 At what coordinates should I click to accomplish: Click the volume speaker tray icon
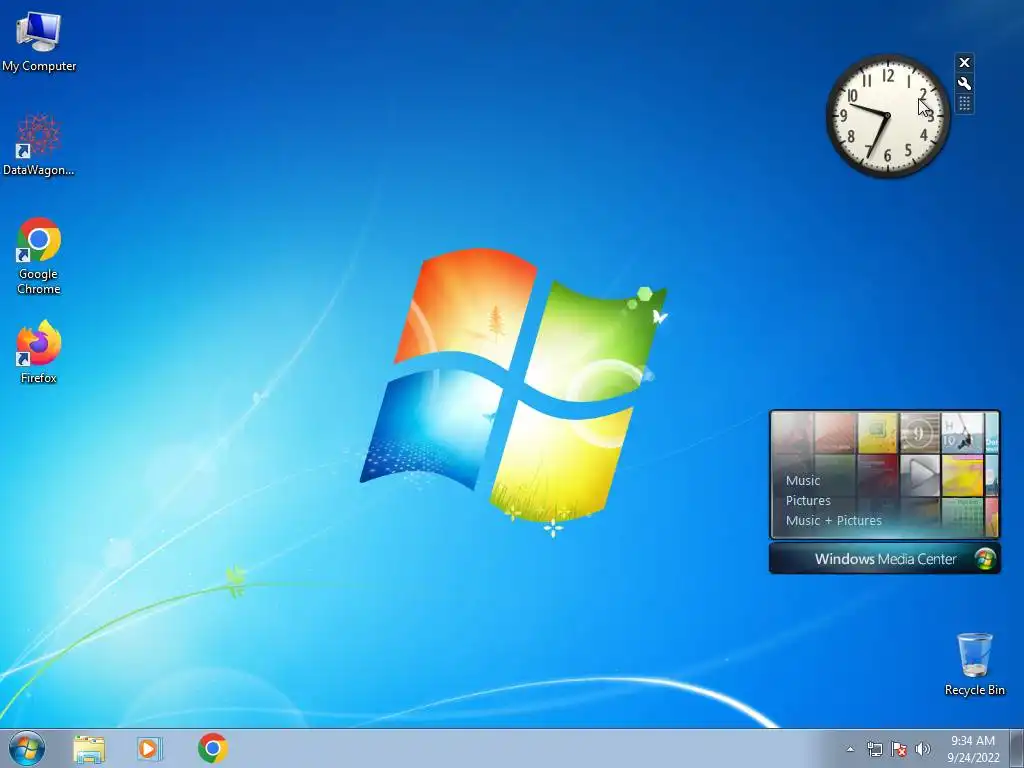pos(923,749)
